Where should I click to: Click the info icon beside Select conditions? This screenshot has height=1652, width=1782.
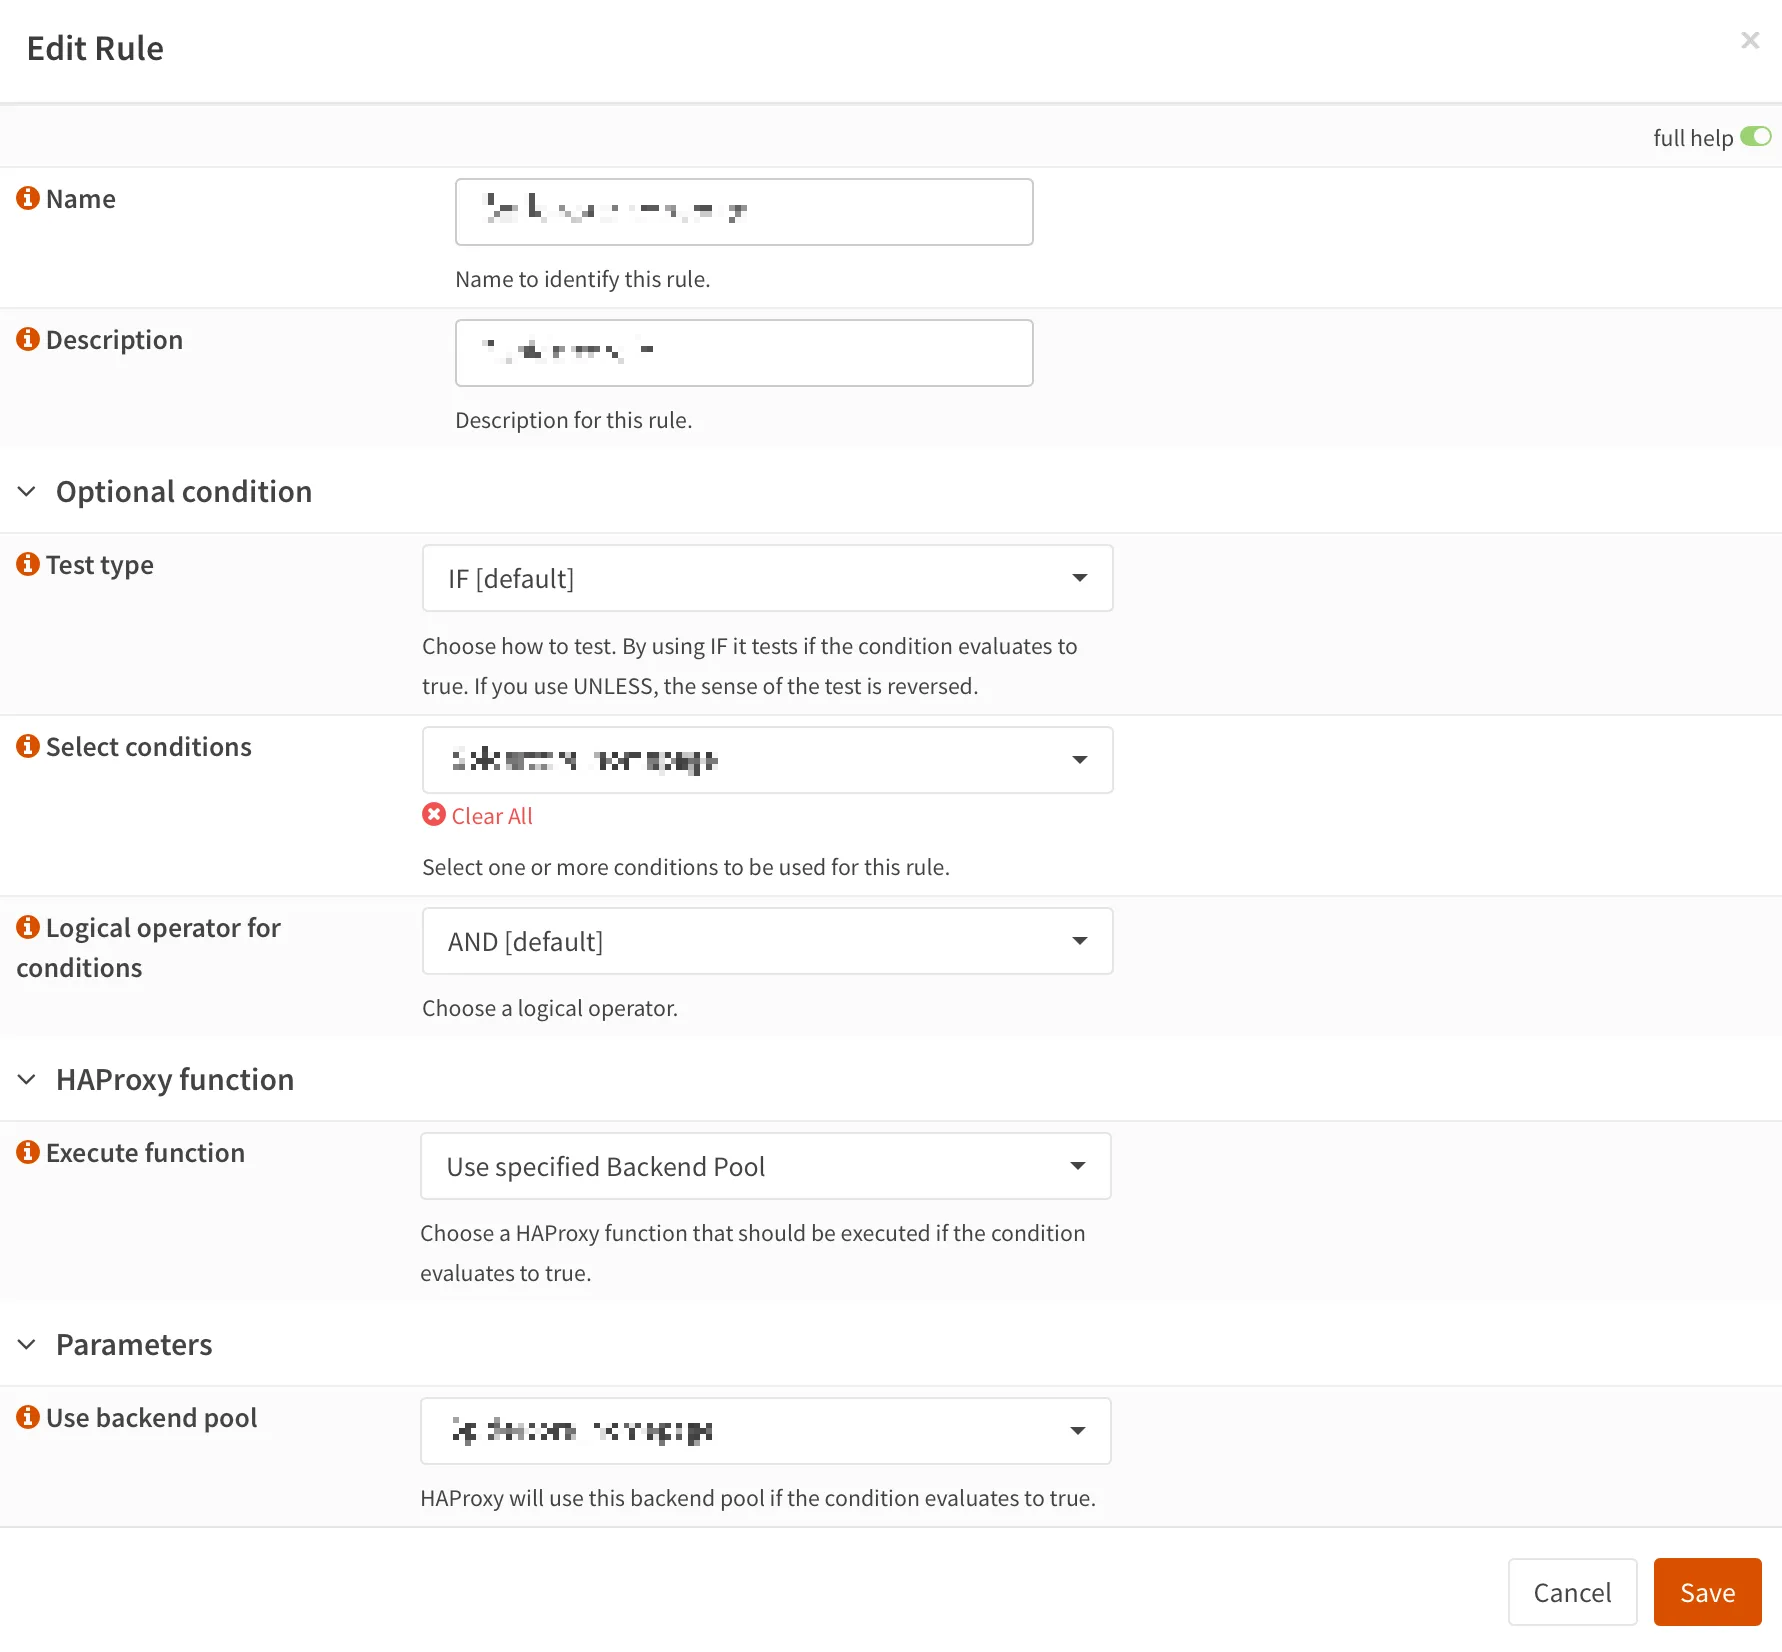tap(28, 746)
